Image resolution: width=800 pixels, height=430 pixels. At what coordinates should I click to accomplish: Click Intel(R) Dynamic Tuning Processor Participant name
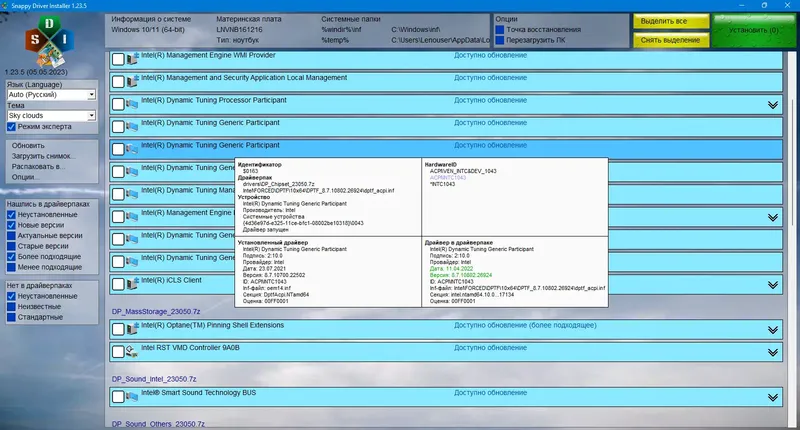point(214,100)
